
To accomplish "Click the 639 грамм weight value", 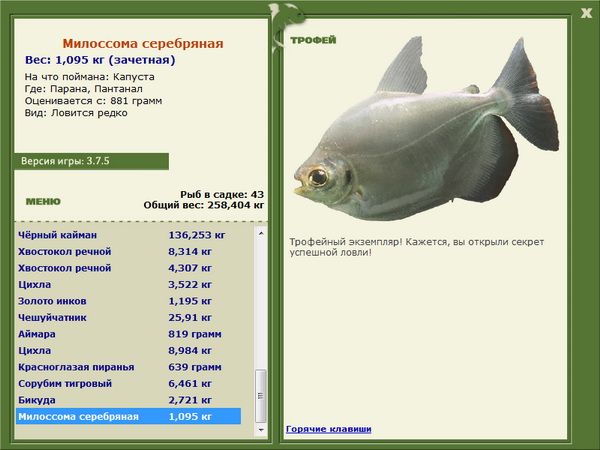I will pyautogui.click(x=195, y=367).
